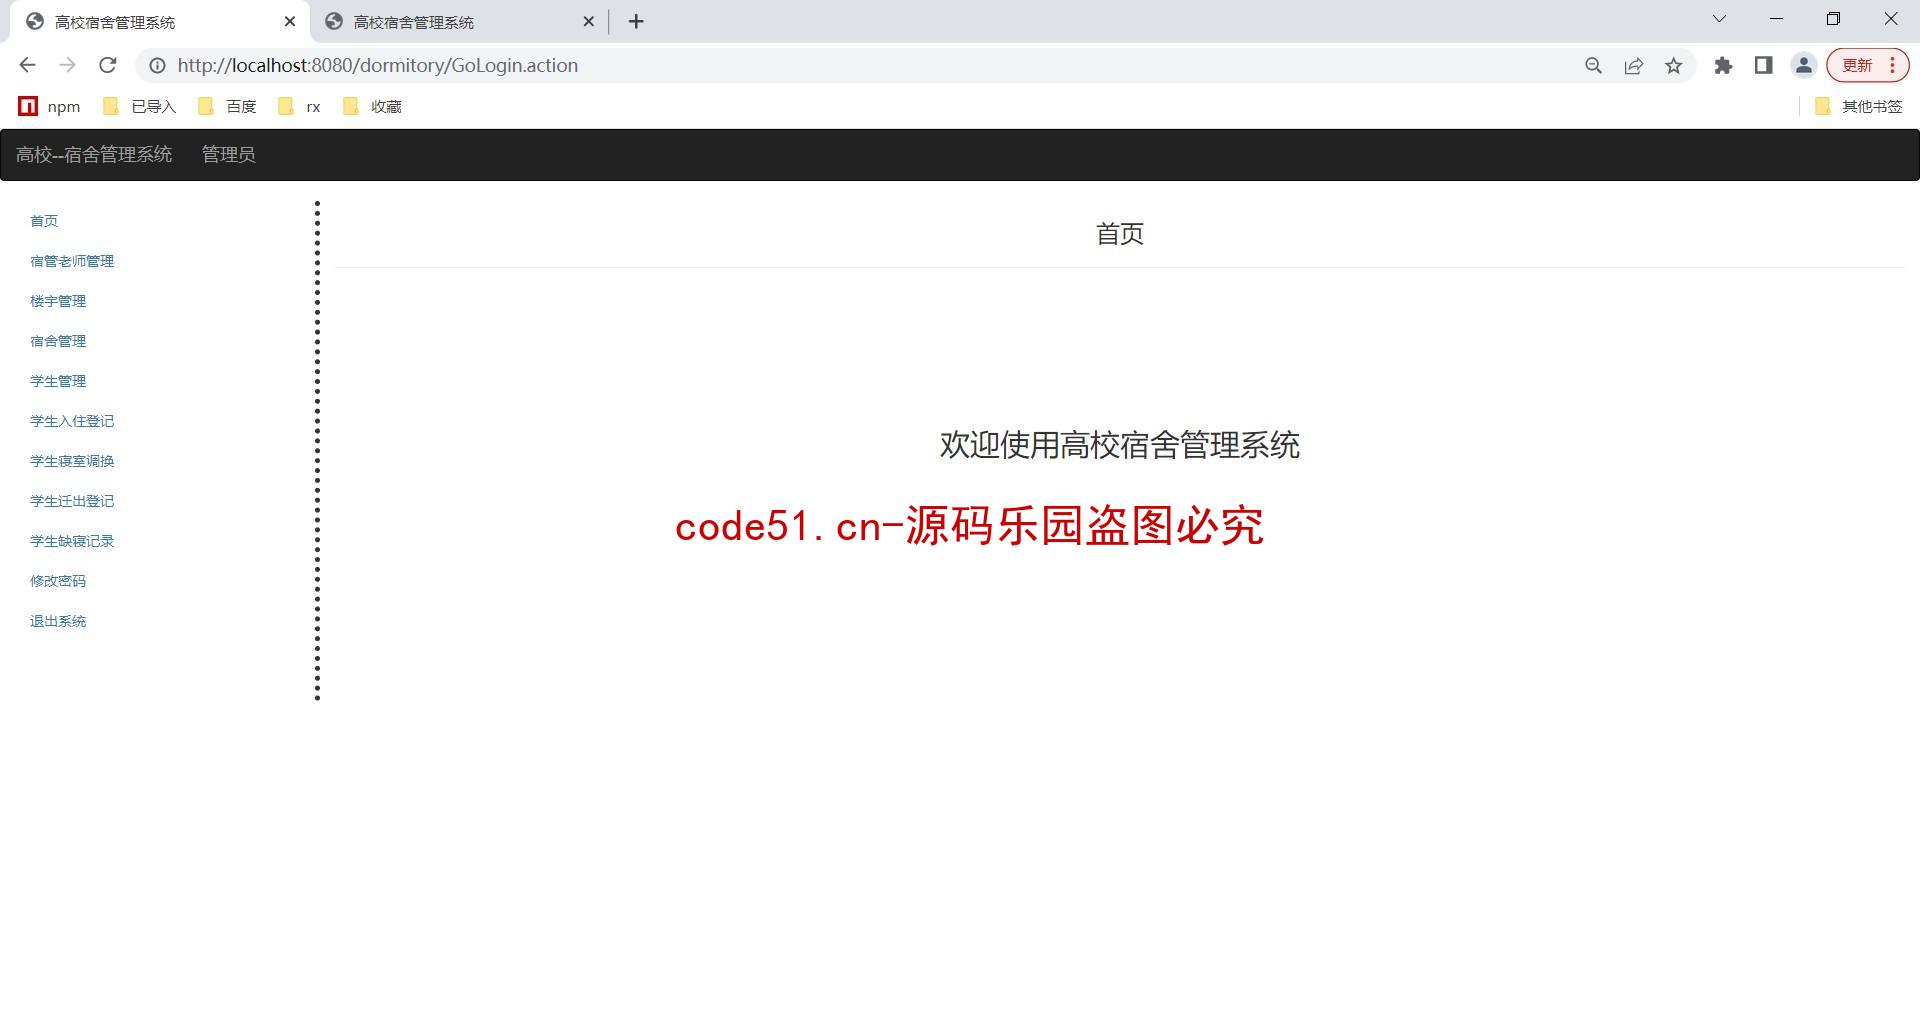
Task: Open the 其他书签 folder
Action: (1859, 106)
